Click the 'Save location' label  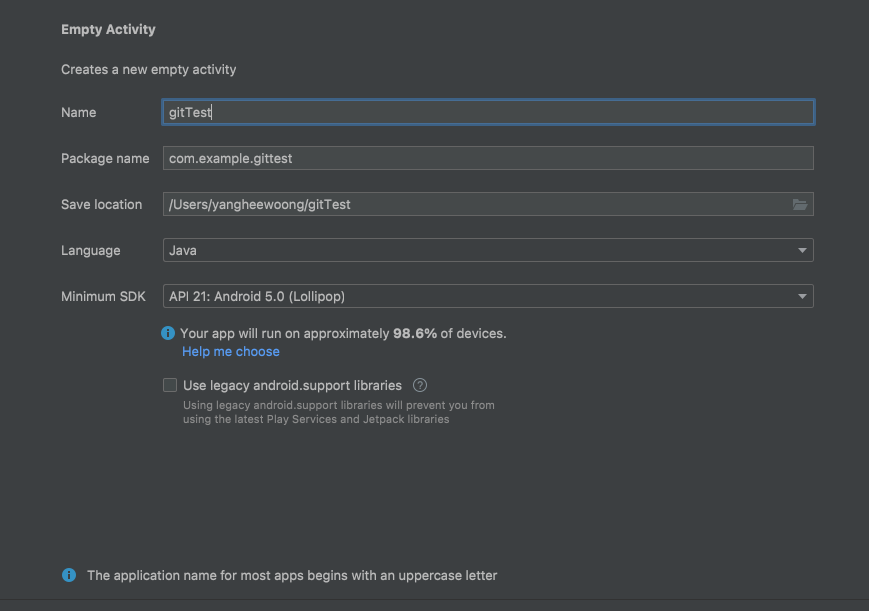pos(102,205)
